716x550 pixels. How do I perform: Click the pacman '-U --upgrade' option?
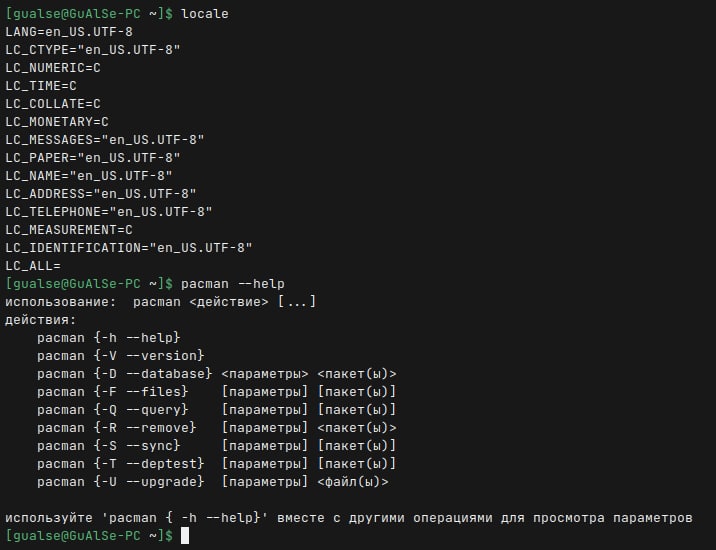(149, 481)
